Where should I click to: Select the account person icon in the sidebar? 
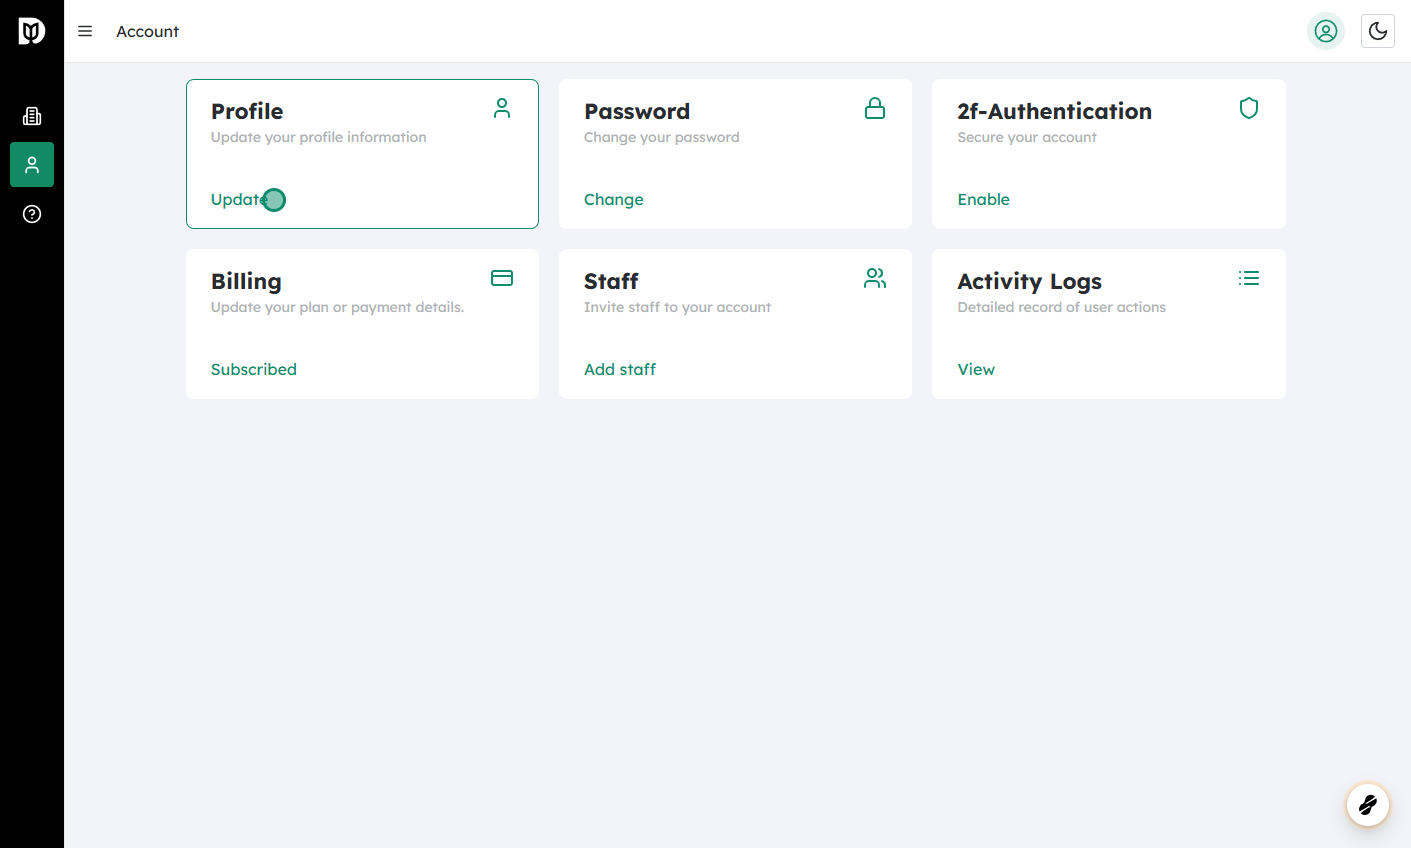(31, 164)
